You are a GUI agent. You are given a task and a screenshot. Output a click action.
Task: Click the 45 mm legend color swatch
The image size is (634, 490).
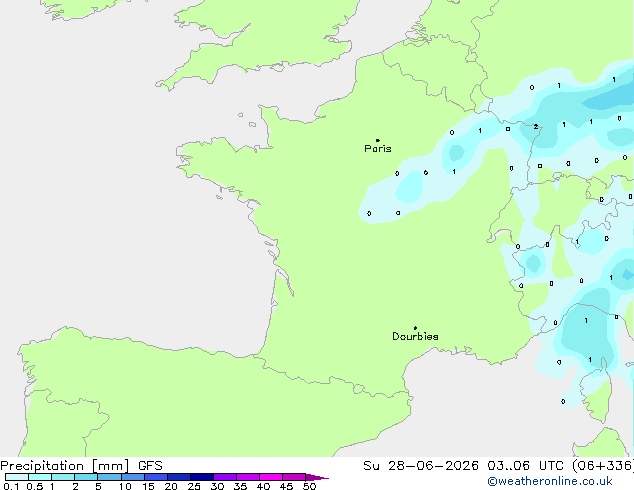coord(294,477)
